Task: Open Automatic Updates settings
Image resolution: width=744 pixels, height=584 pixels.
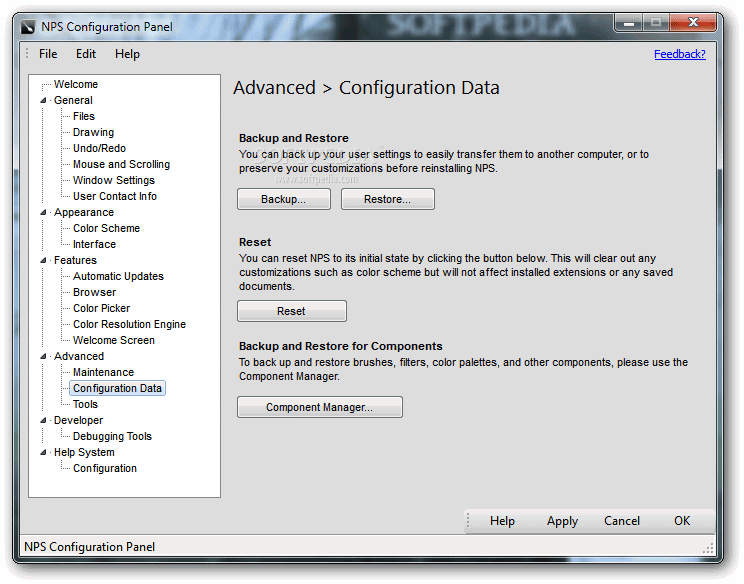Action: coord(118,276)
